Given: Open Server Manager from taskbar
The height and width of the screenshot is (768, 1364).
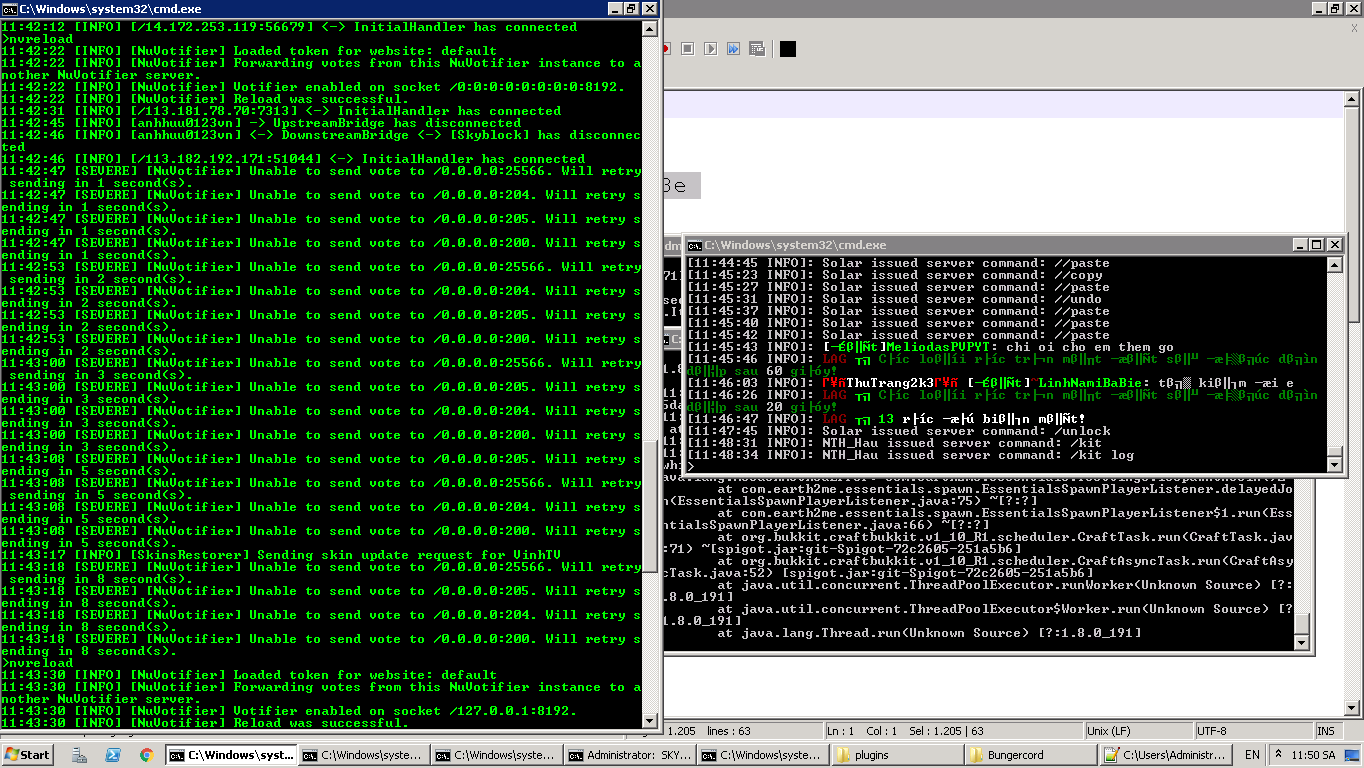Looking at the screenshot, I should [80, 755].
